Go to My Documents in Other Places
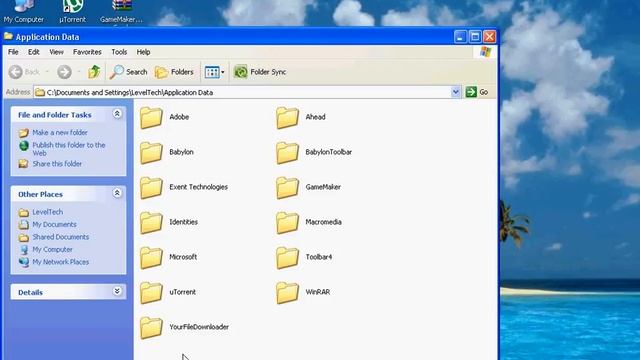The height and width of the screenshot is (360, 640). click(54, 224)
